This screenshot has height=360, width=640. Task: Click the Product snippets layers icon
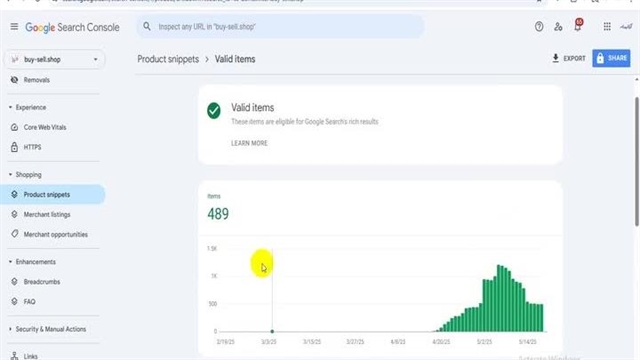point(14,194)
